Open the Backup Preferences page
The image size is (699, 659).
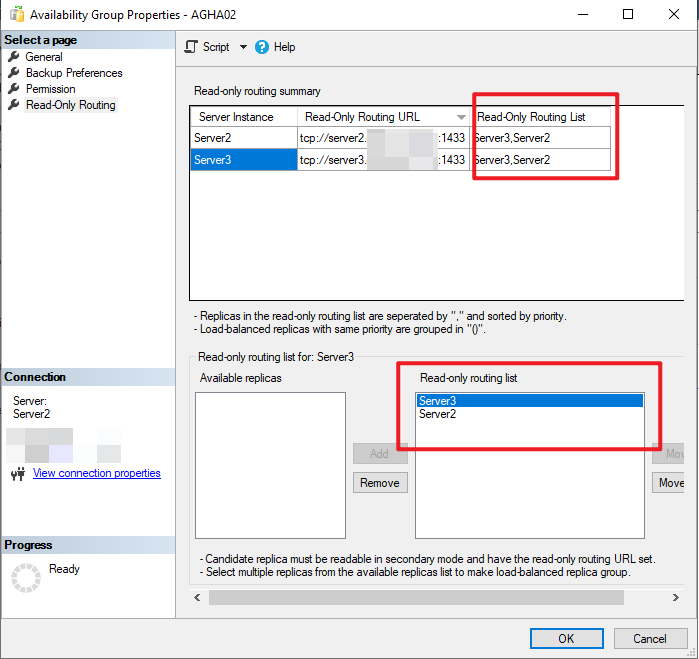coord(74,73)
